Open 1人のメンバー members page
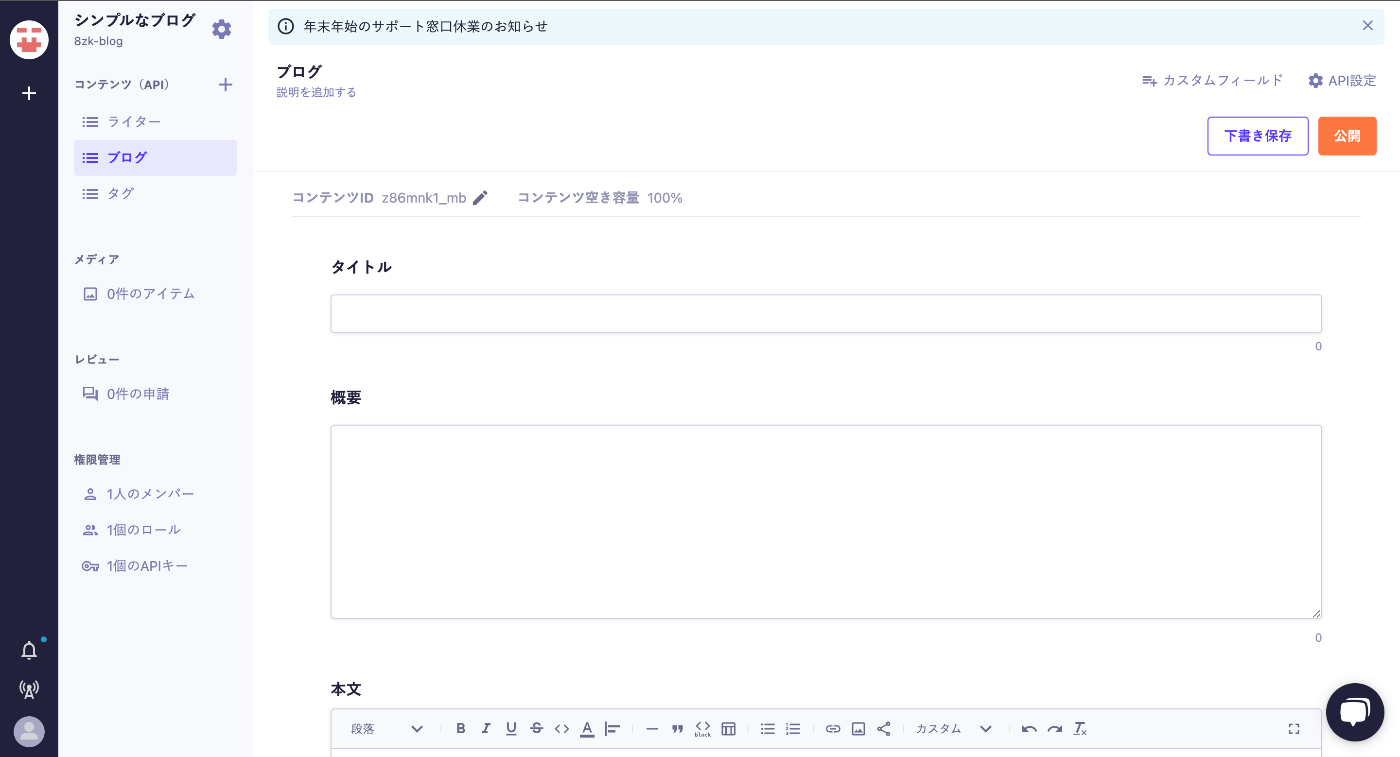Image resolution: width=1400 pixels, height=757 pixels. (155, 494)
